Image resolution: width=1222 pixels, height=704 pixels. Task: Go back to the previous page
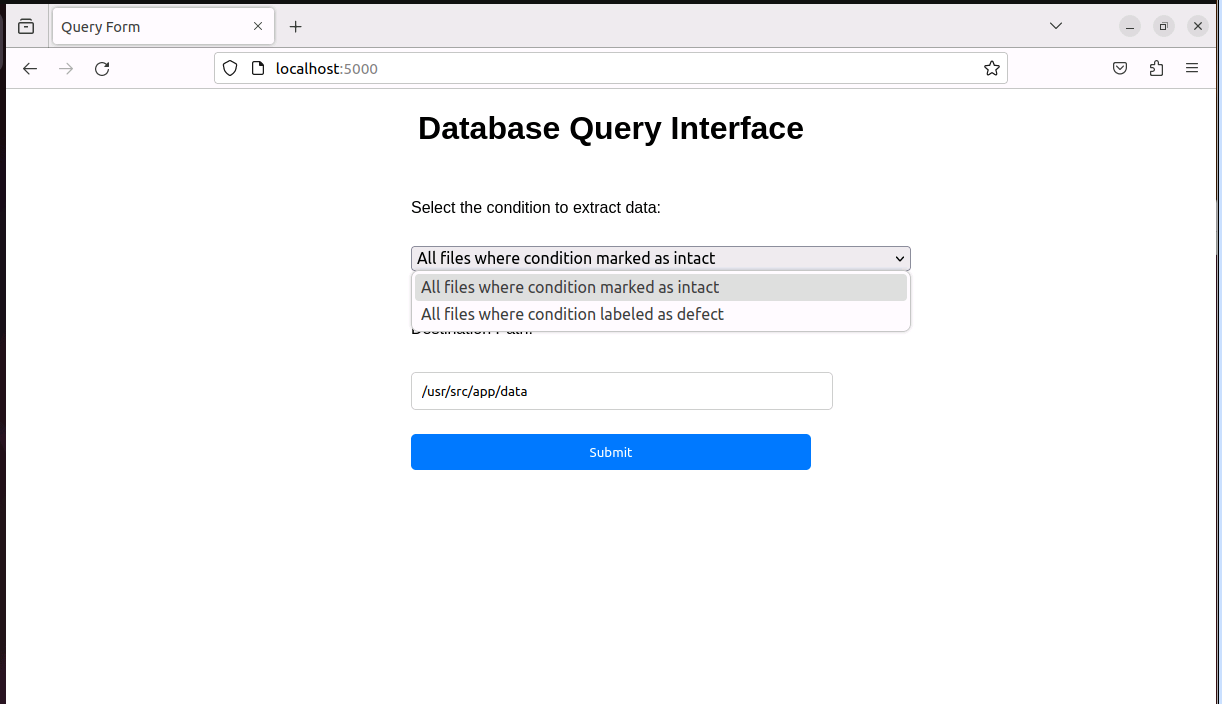(x=30, y=69)
